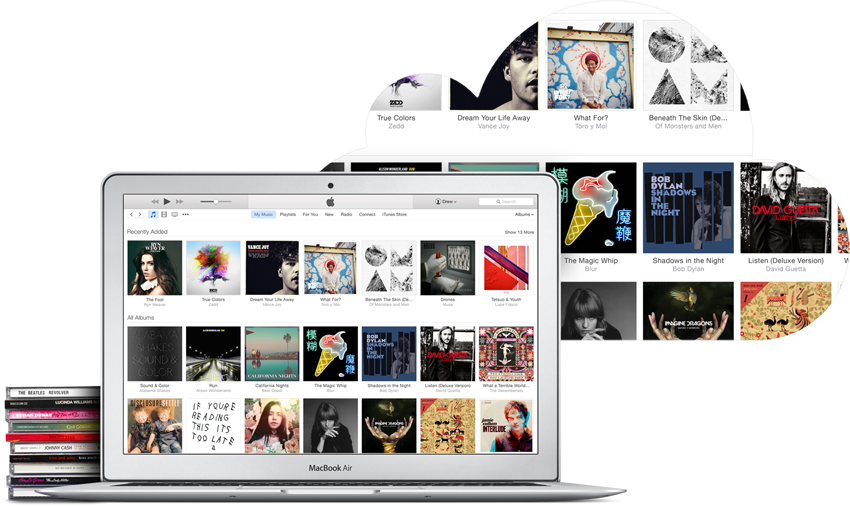Click the iTunes Search field
This screenshot has height=506, width=850.
(x=507, y=202)
